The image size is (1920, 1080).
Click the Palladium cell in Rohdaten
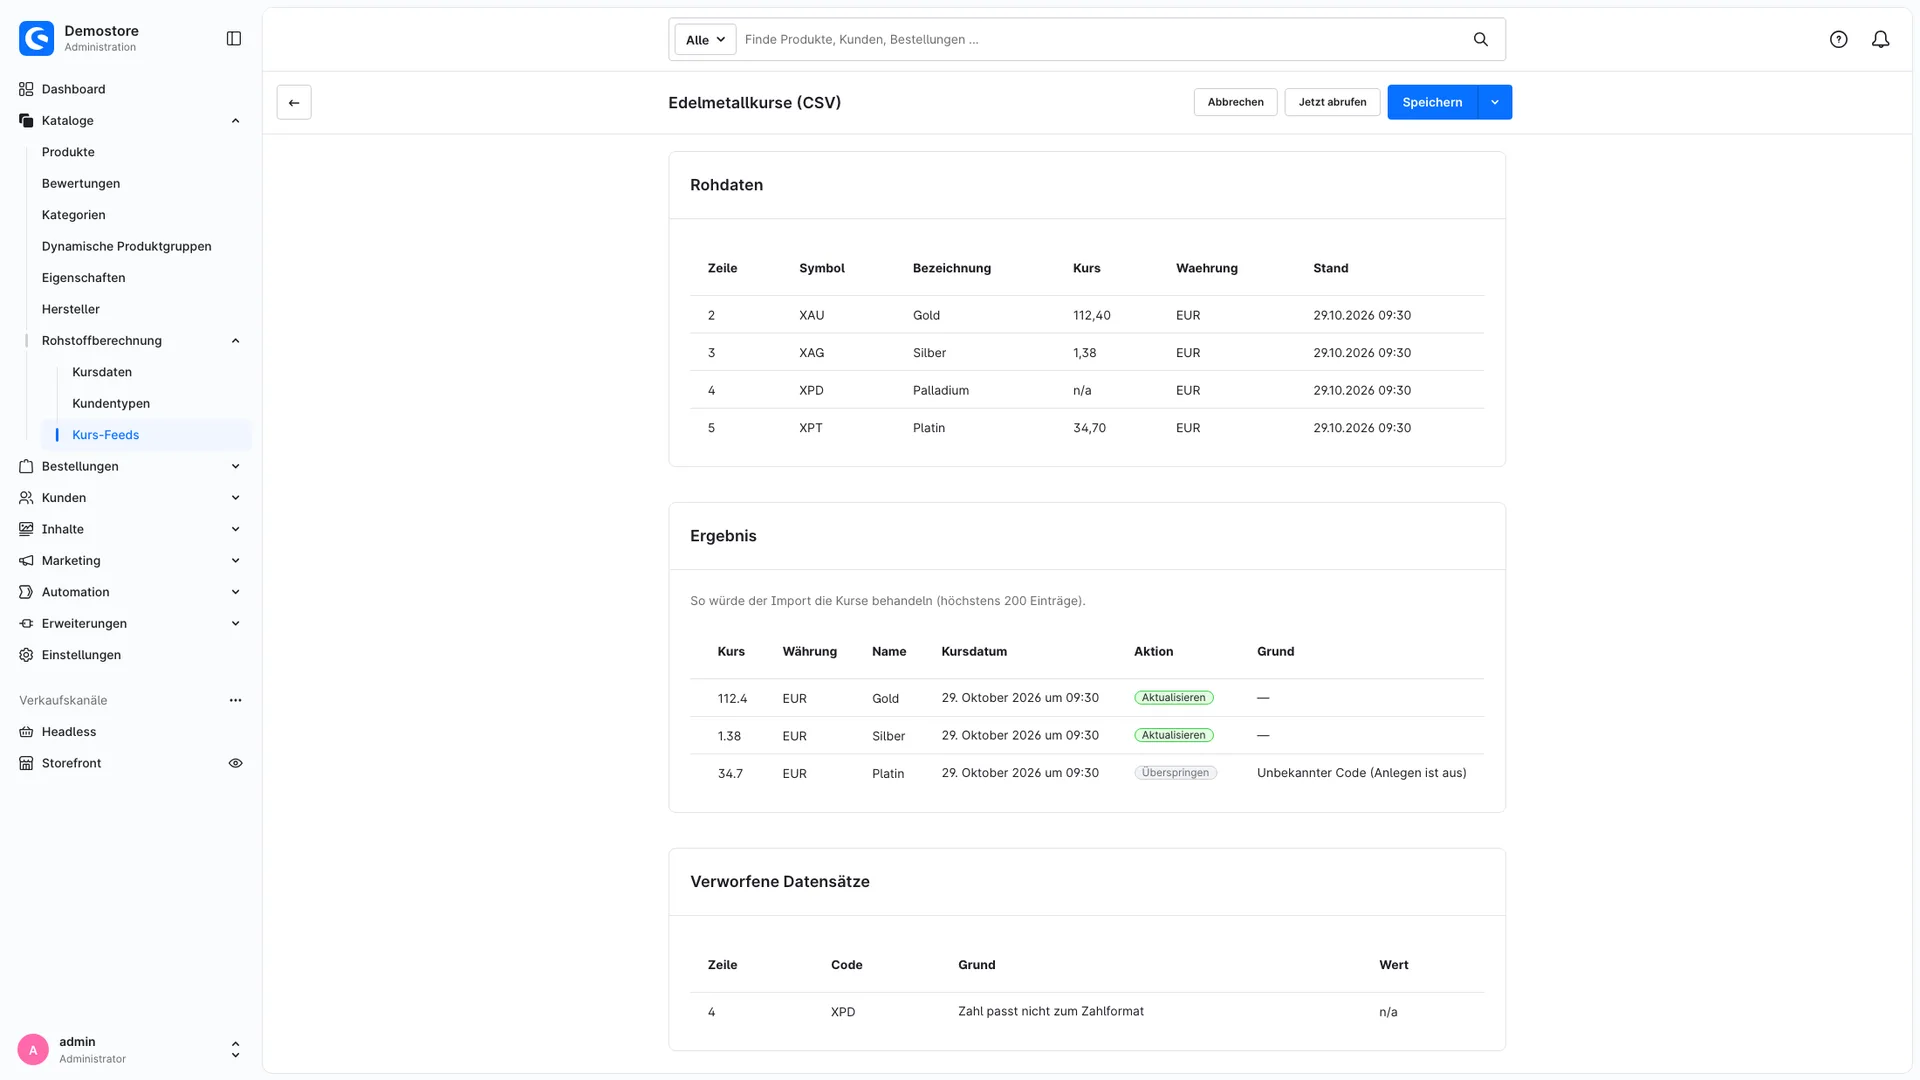[x=940, y=391]
